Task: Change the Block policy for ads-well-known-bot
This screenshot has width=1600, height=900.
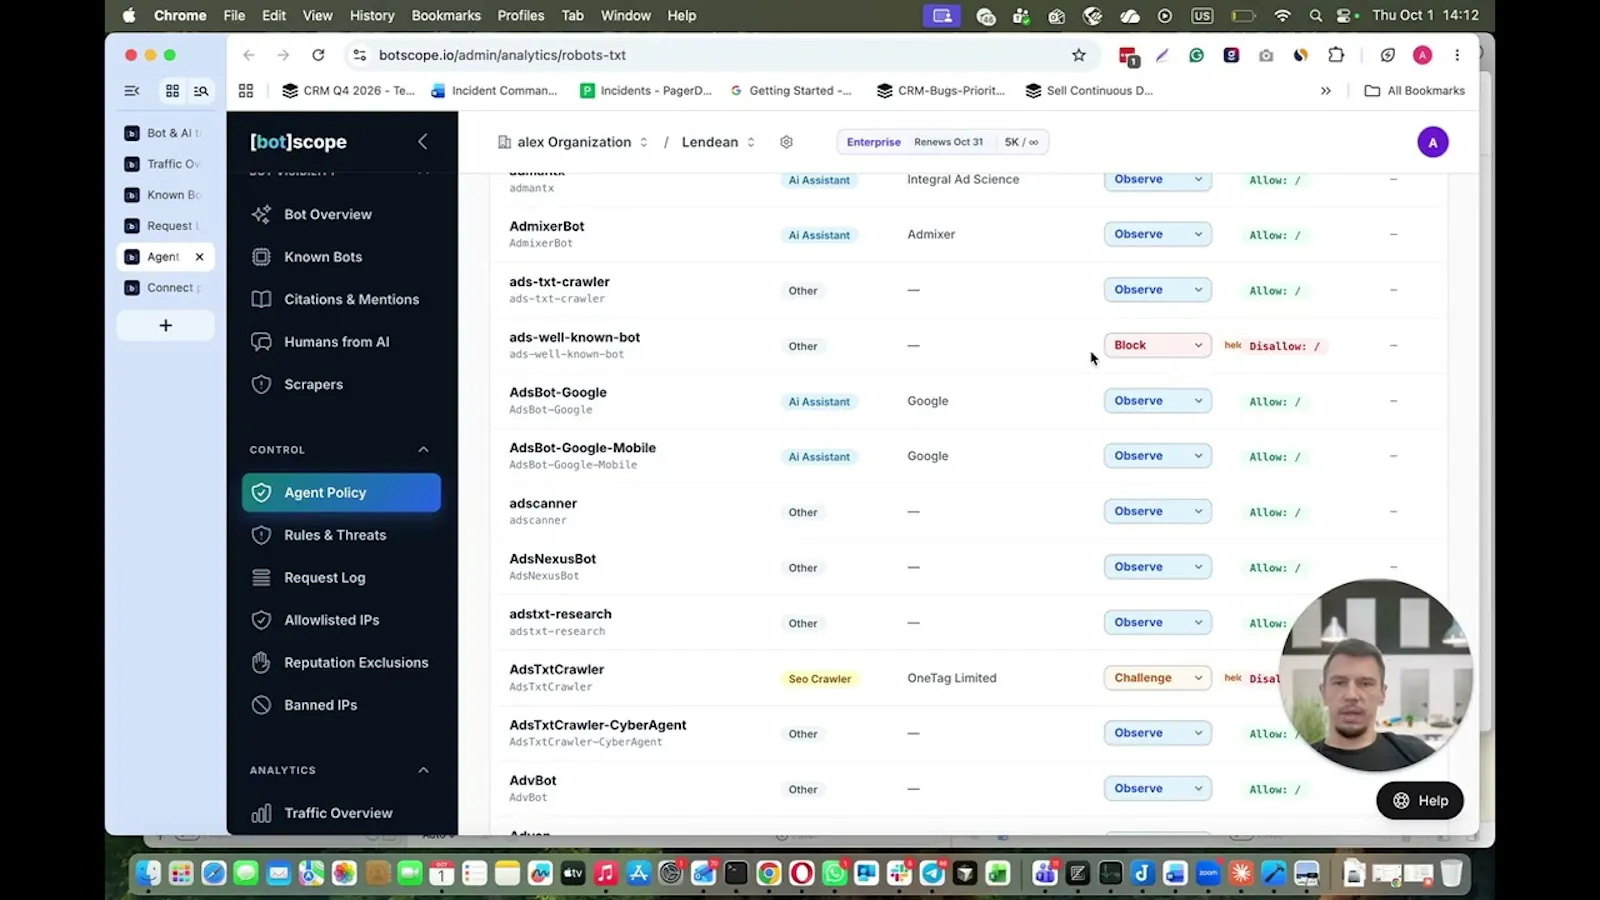Action: point(1157,345)
